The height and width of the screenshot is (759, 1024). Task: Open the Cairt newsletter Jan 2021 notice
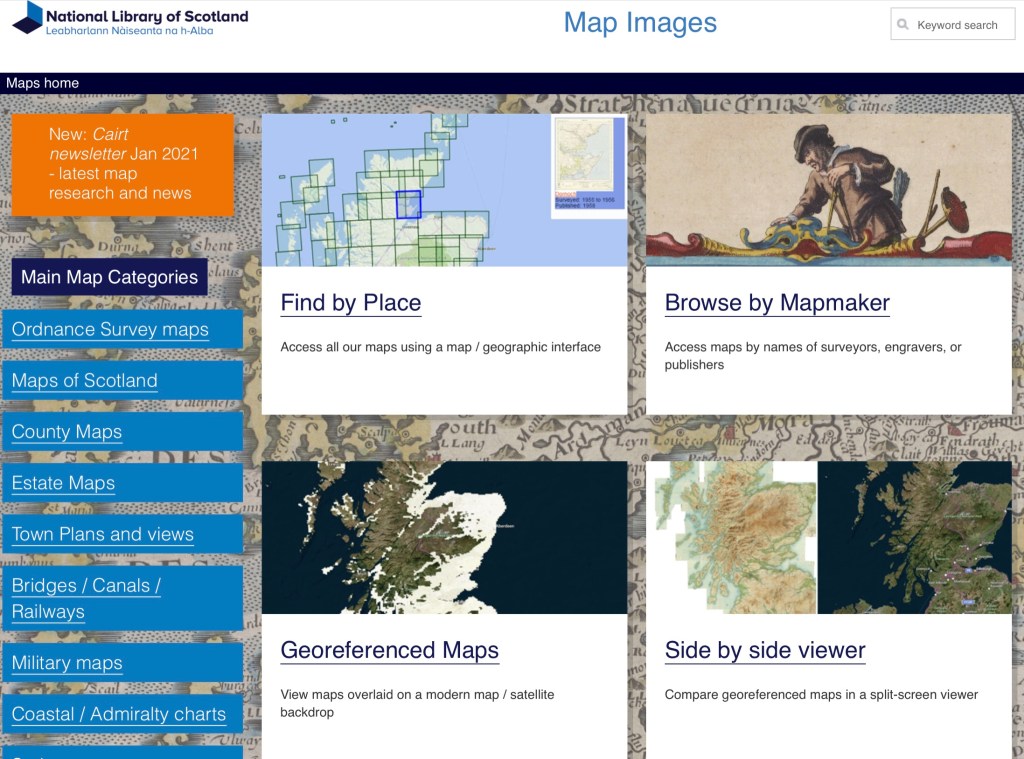click(122, 163)
